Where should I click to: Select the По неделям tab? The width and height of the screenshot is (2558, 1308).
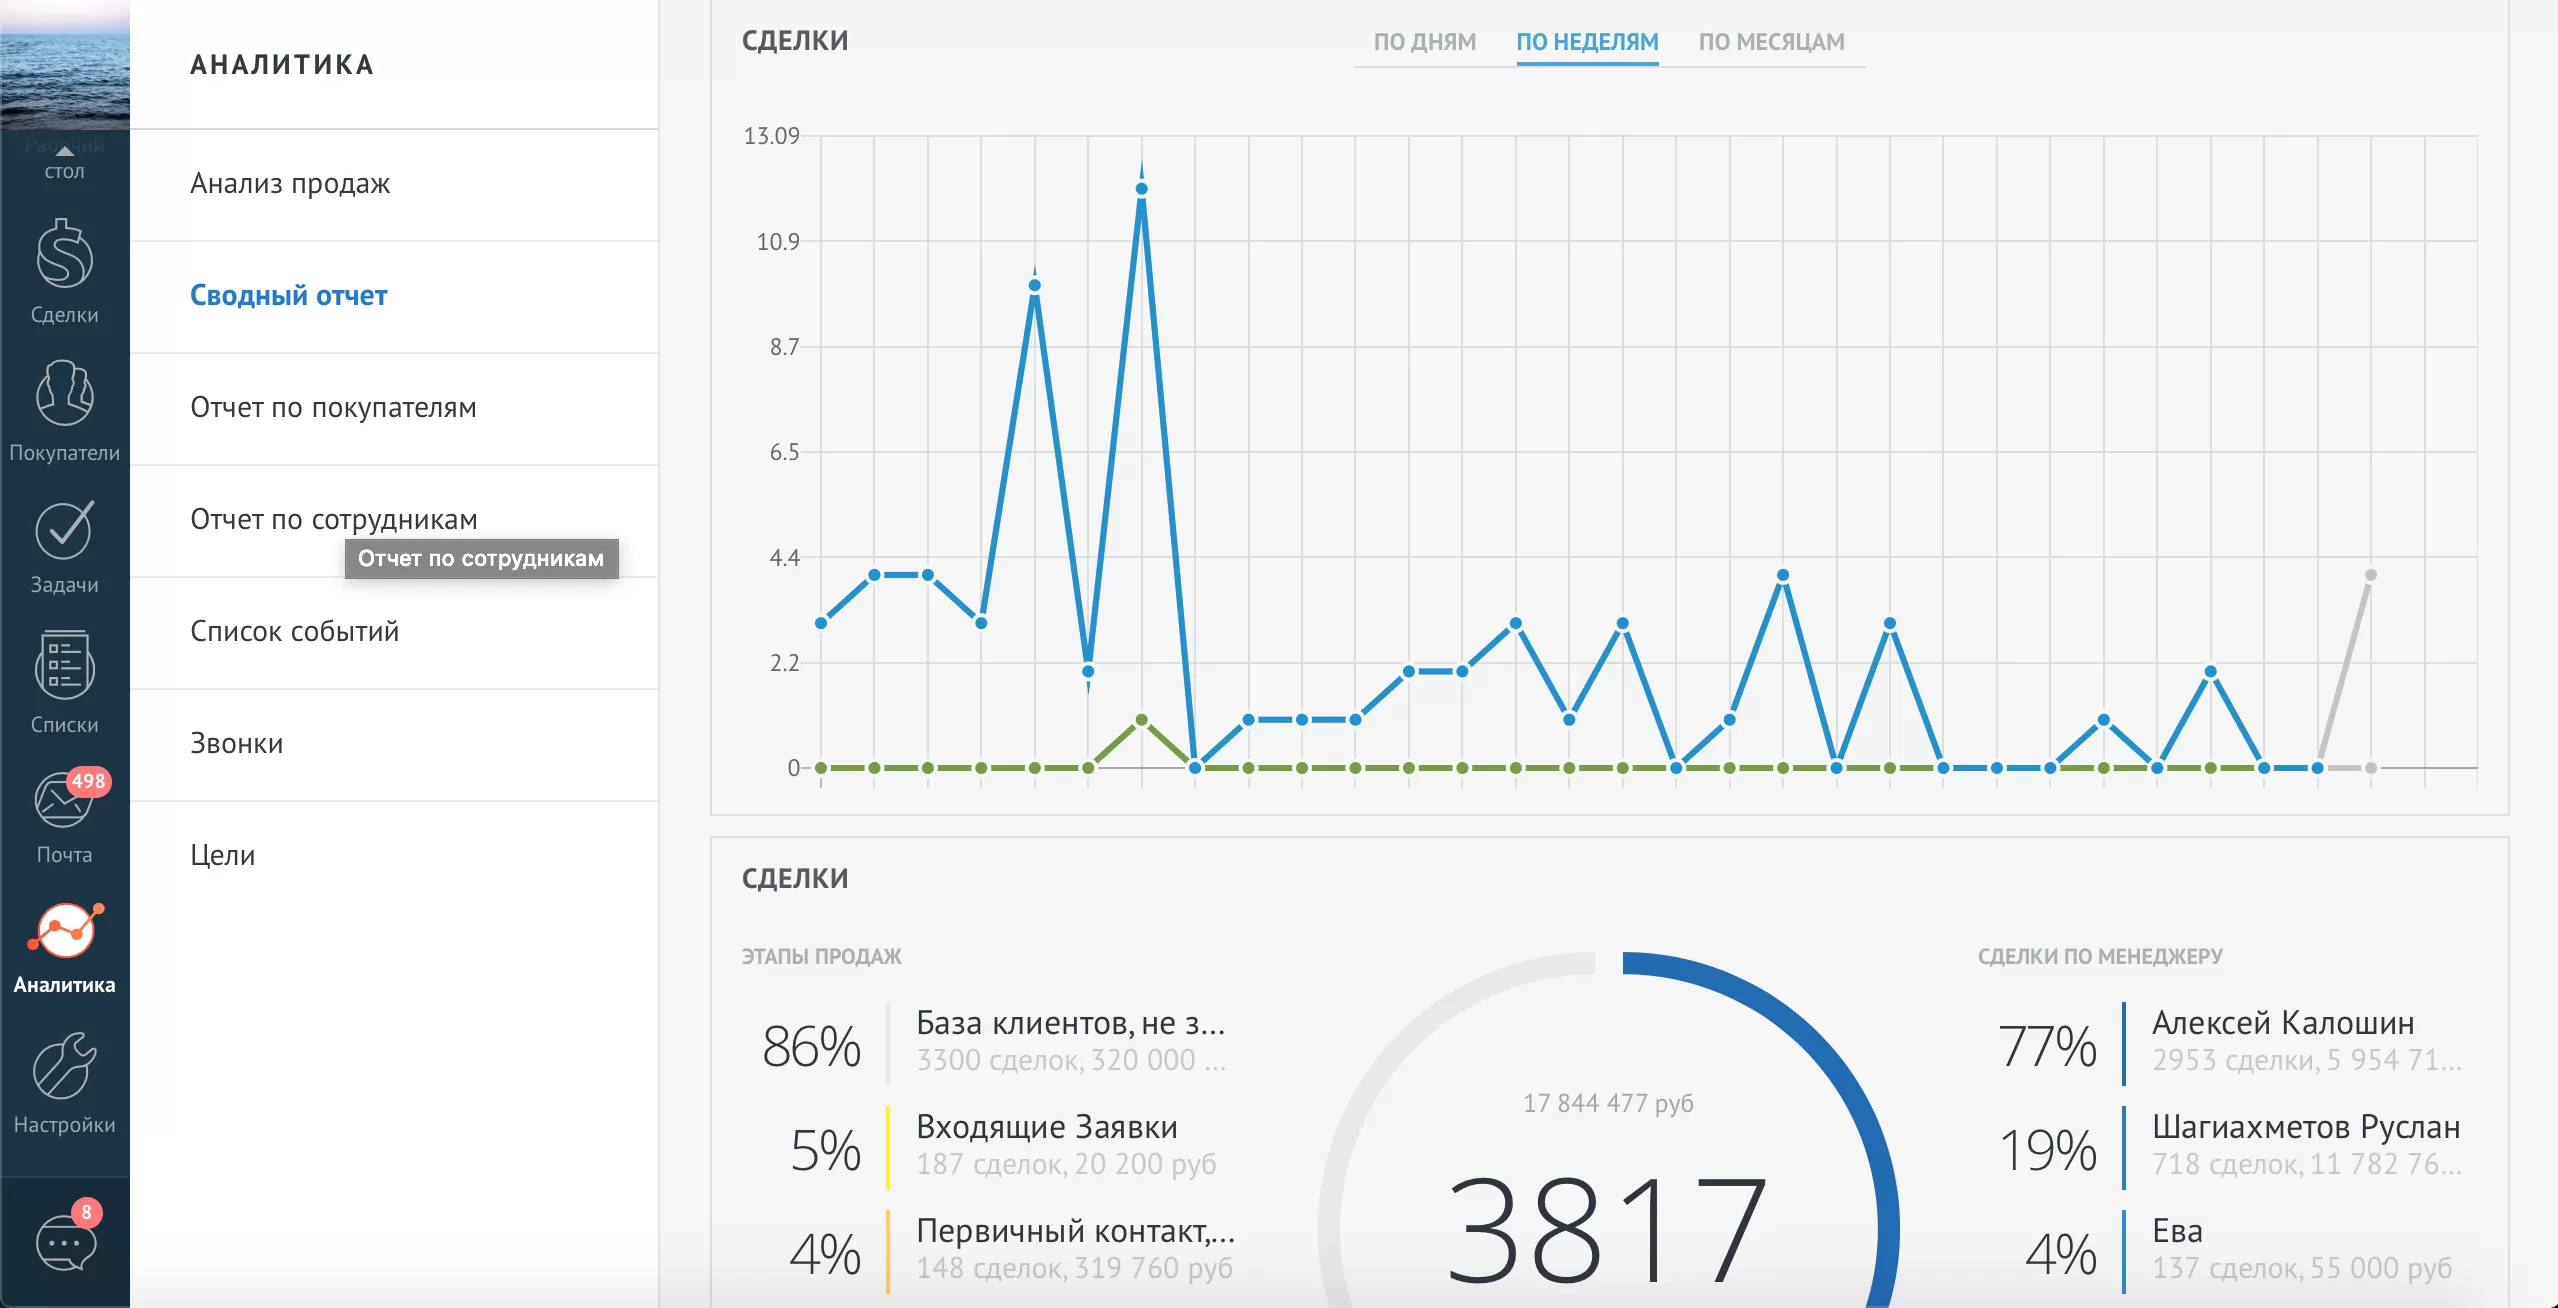1587,42
